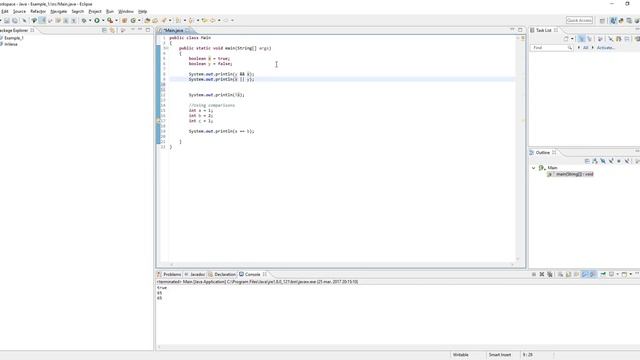Click the editor horizontal scrollbar

(342, 264)
